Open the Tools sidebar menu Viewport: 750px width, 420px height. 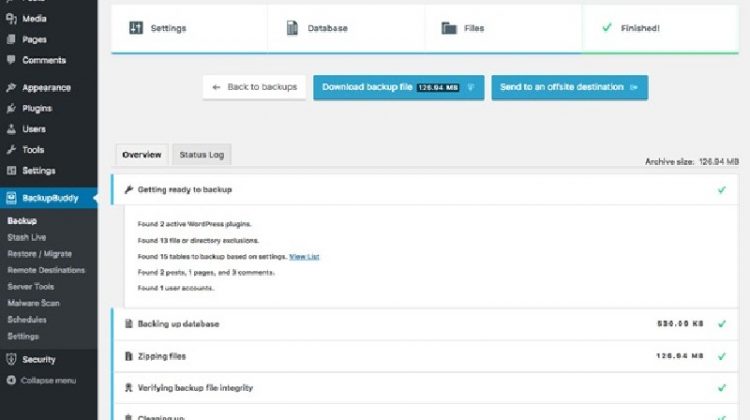click(33, 150)
